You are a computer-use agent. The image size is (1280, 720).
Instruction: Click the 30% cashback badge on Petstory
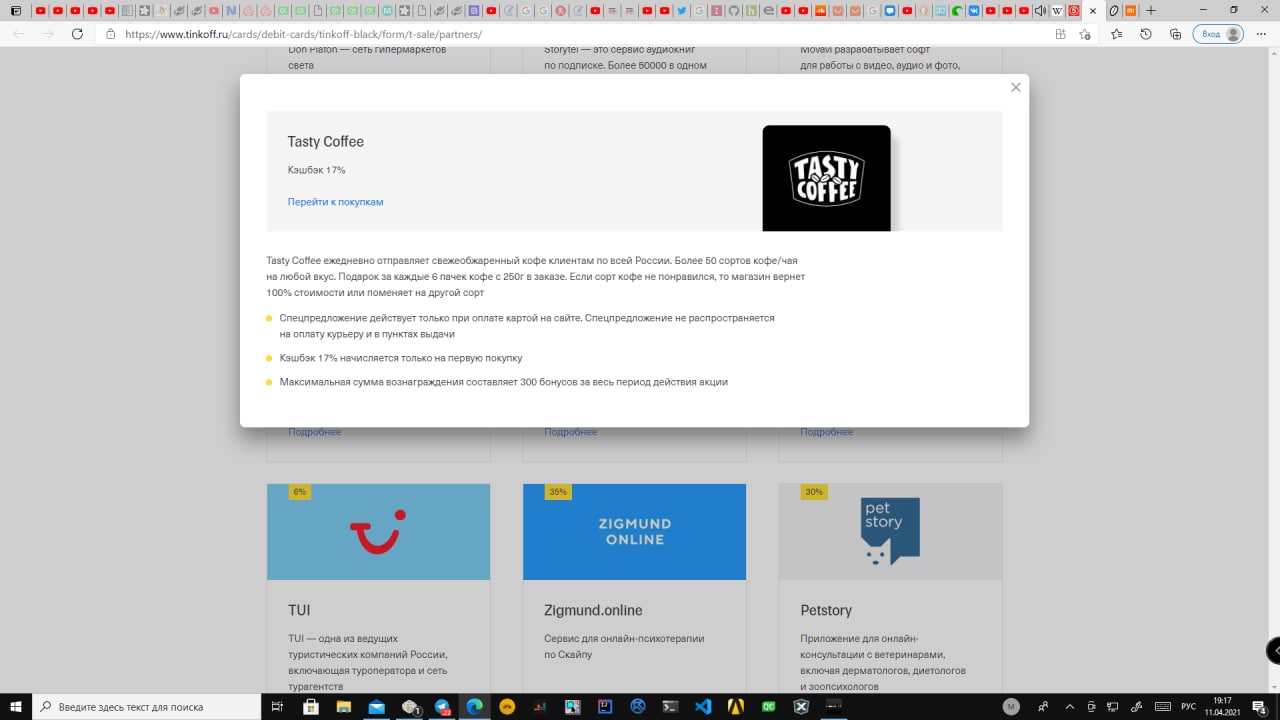[814, 492]
